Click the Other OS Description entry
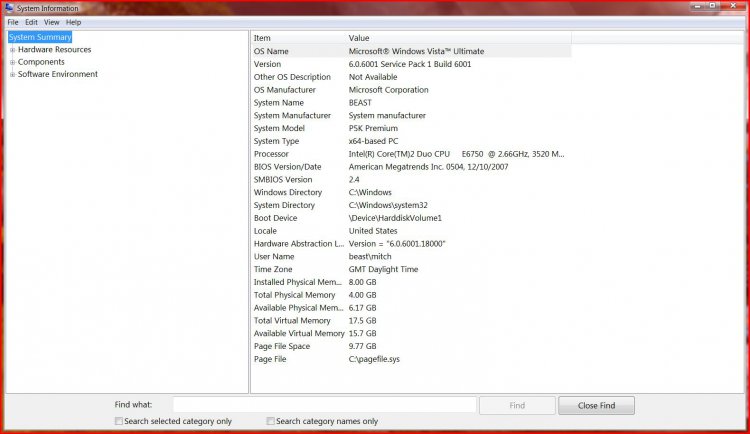750x434 pixels. click(x=292, y=77)
